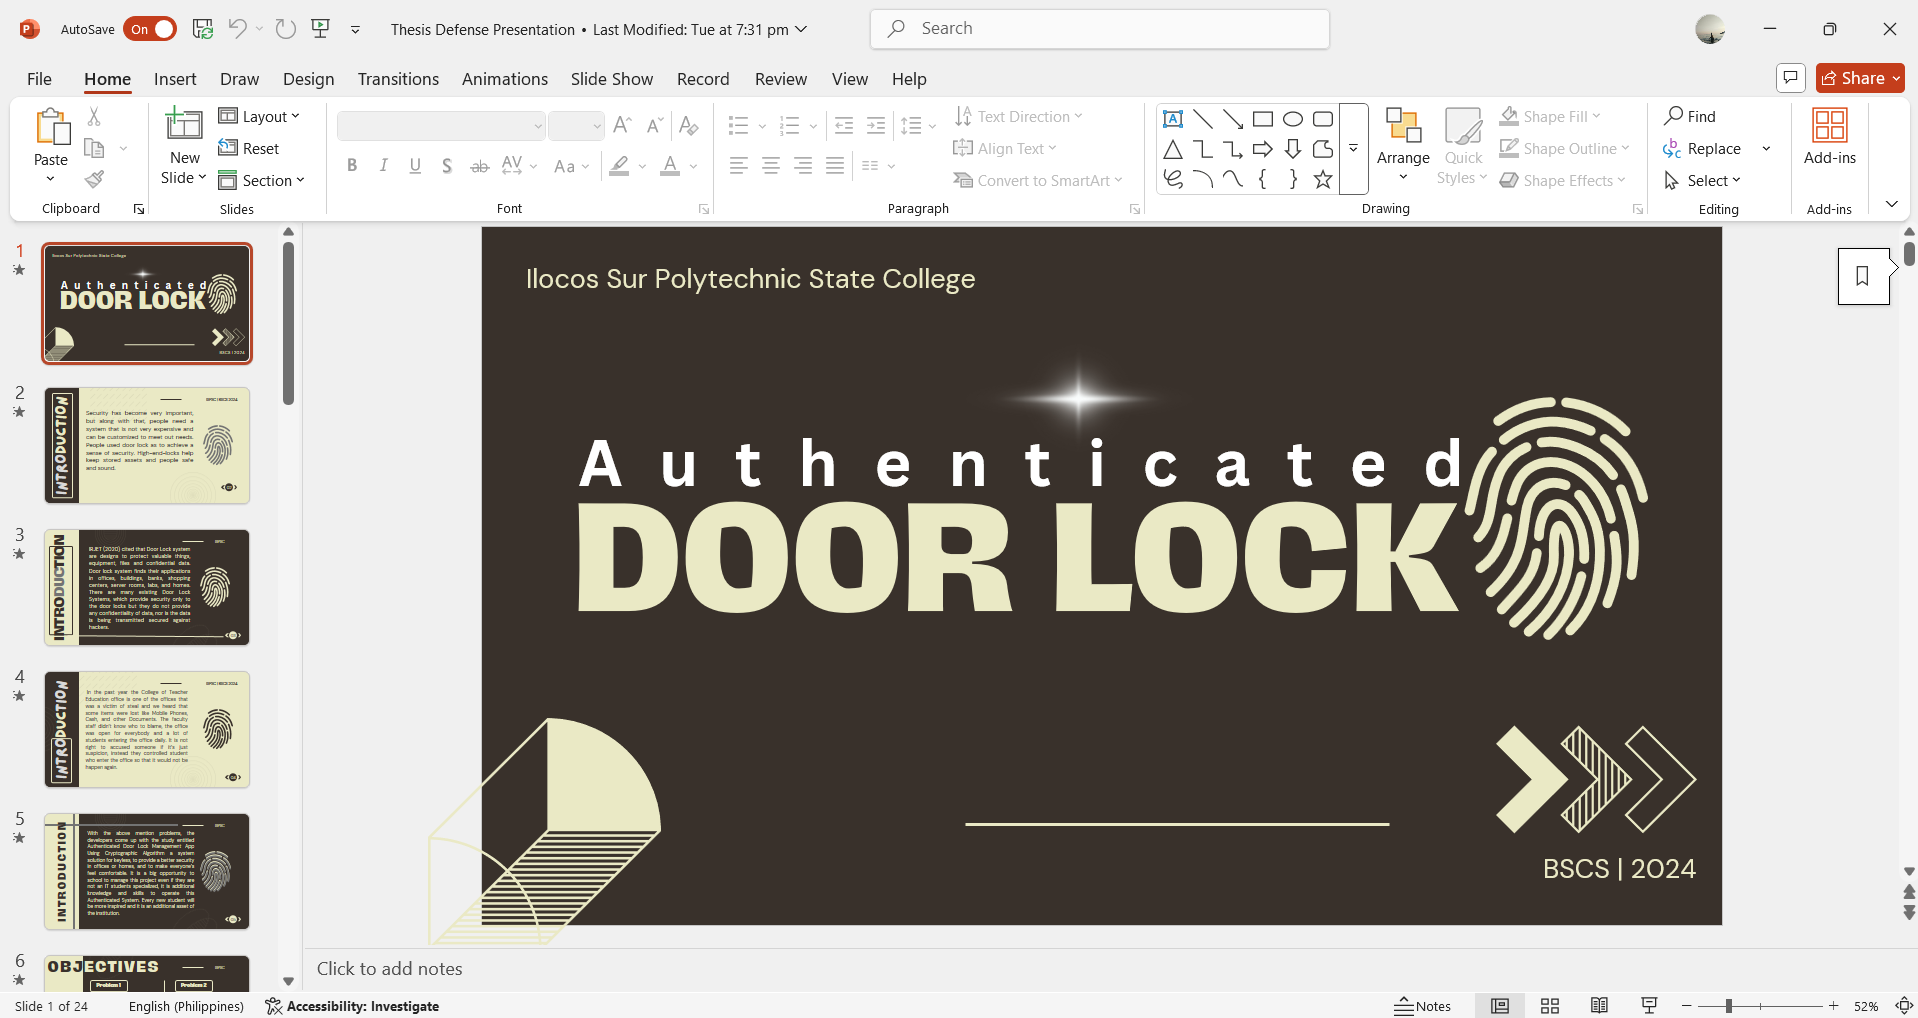This screenshot has width=1918, height=1018.
Task: Toggle Italic formatting
Action: pyautogui.click(x=383, y=166)
